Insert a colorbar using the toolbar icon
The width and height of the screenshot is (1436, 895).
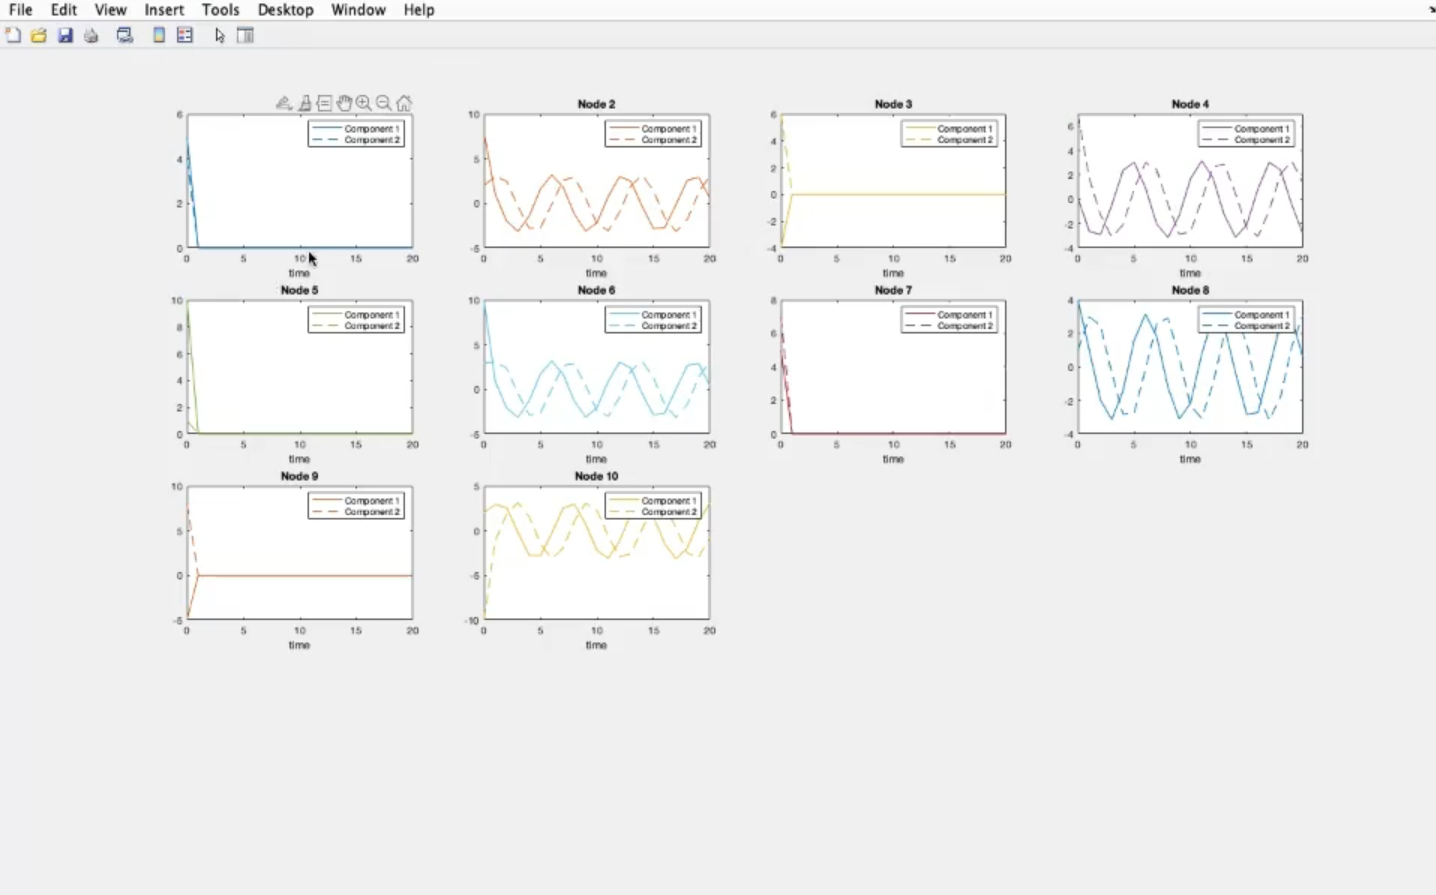pyautogui.click(x=159, y=36)
